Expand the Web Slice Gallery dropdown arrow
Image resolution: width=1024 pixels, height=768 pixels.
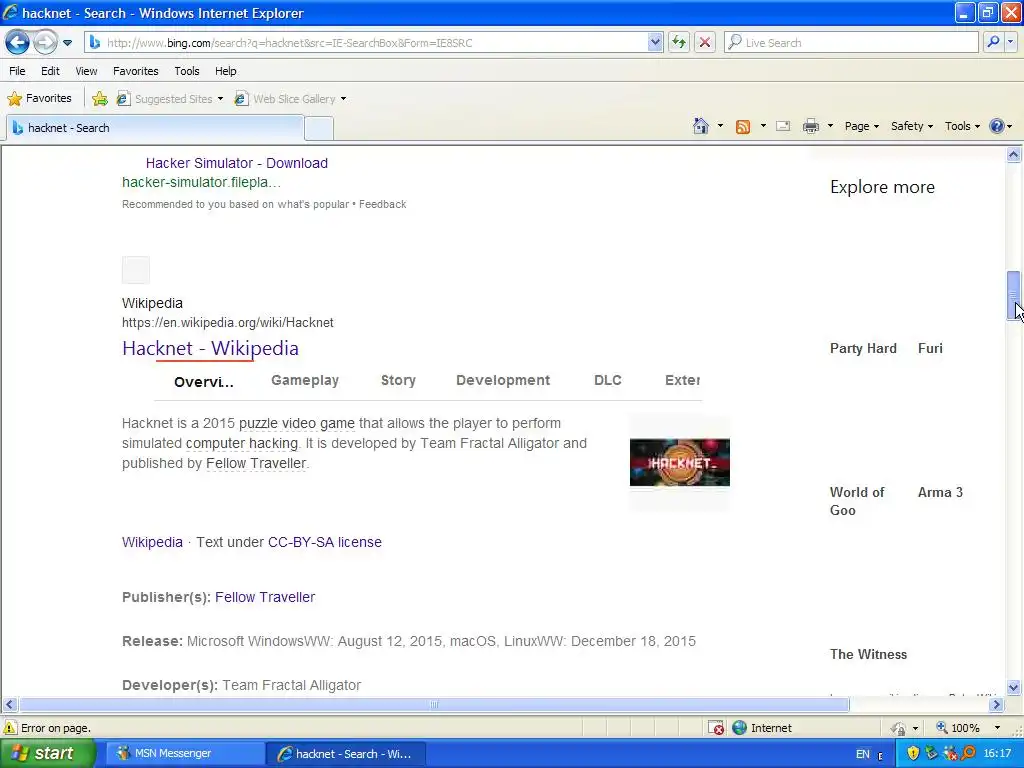coord(344,99)
